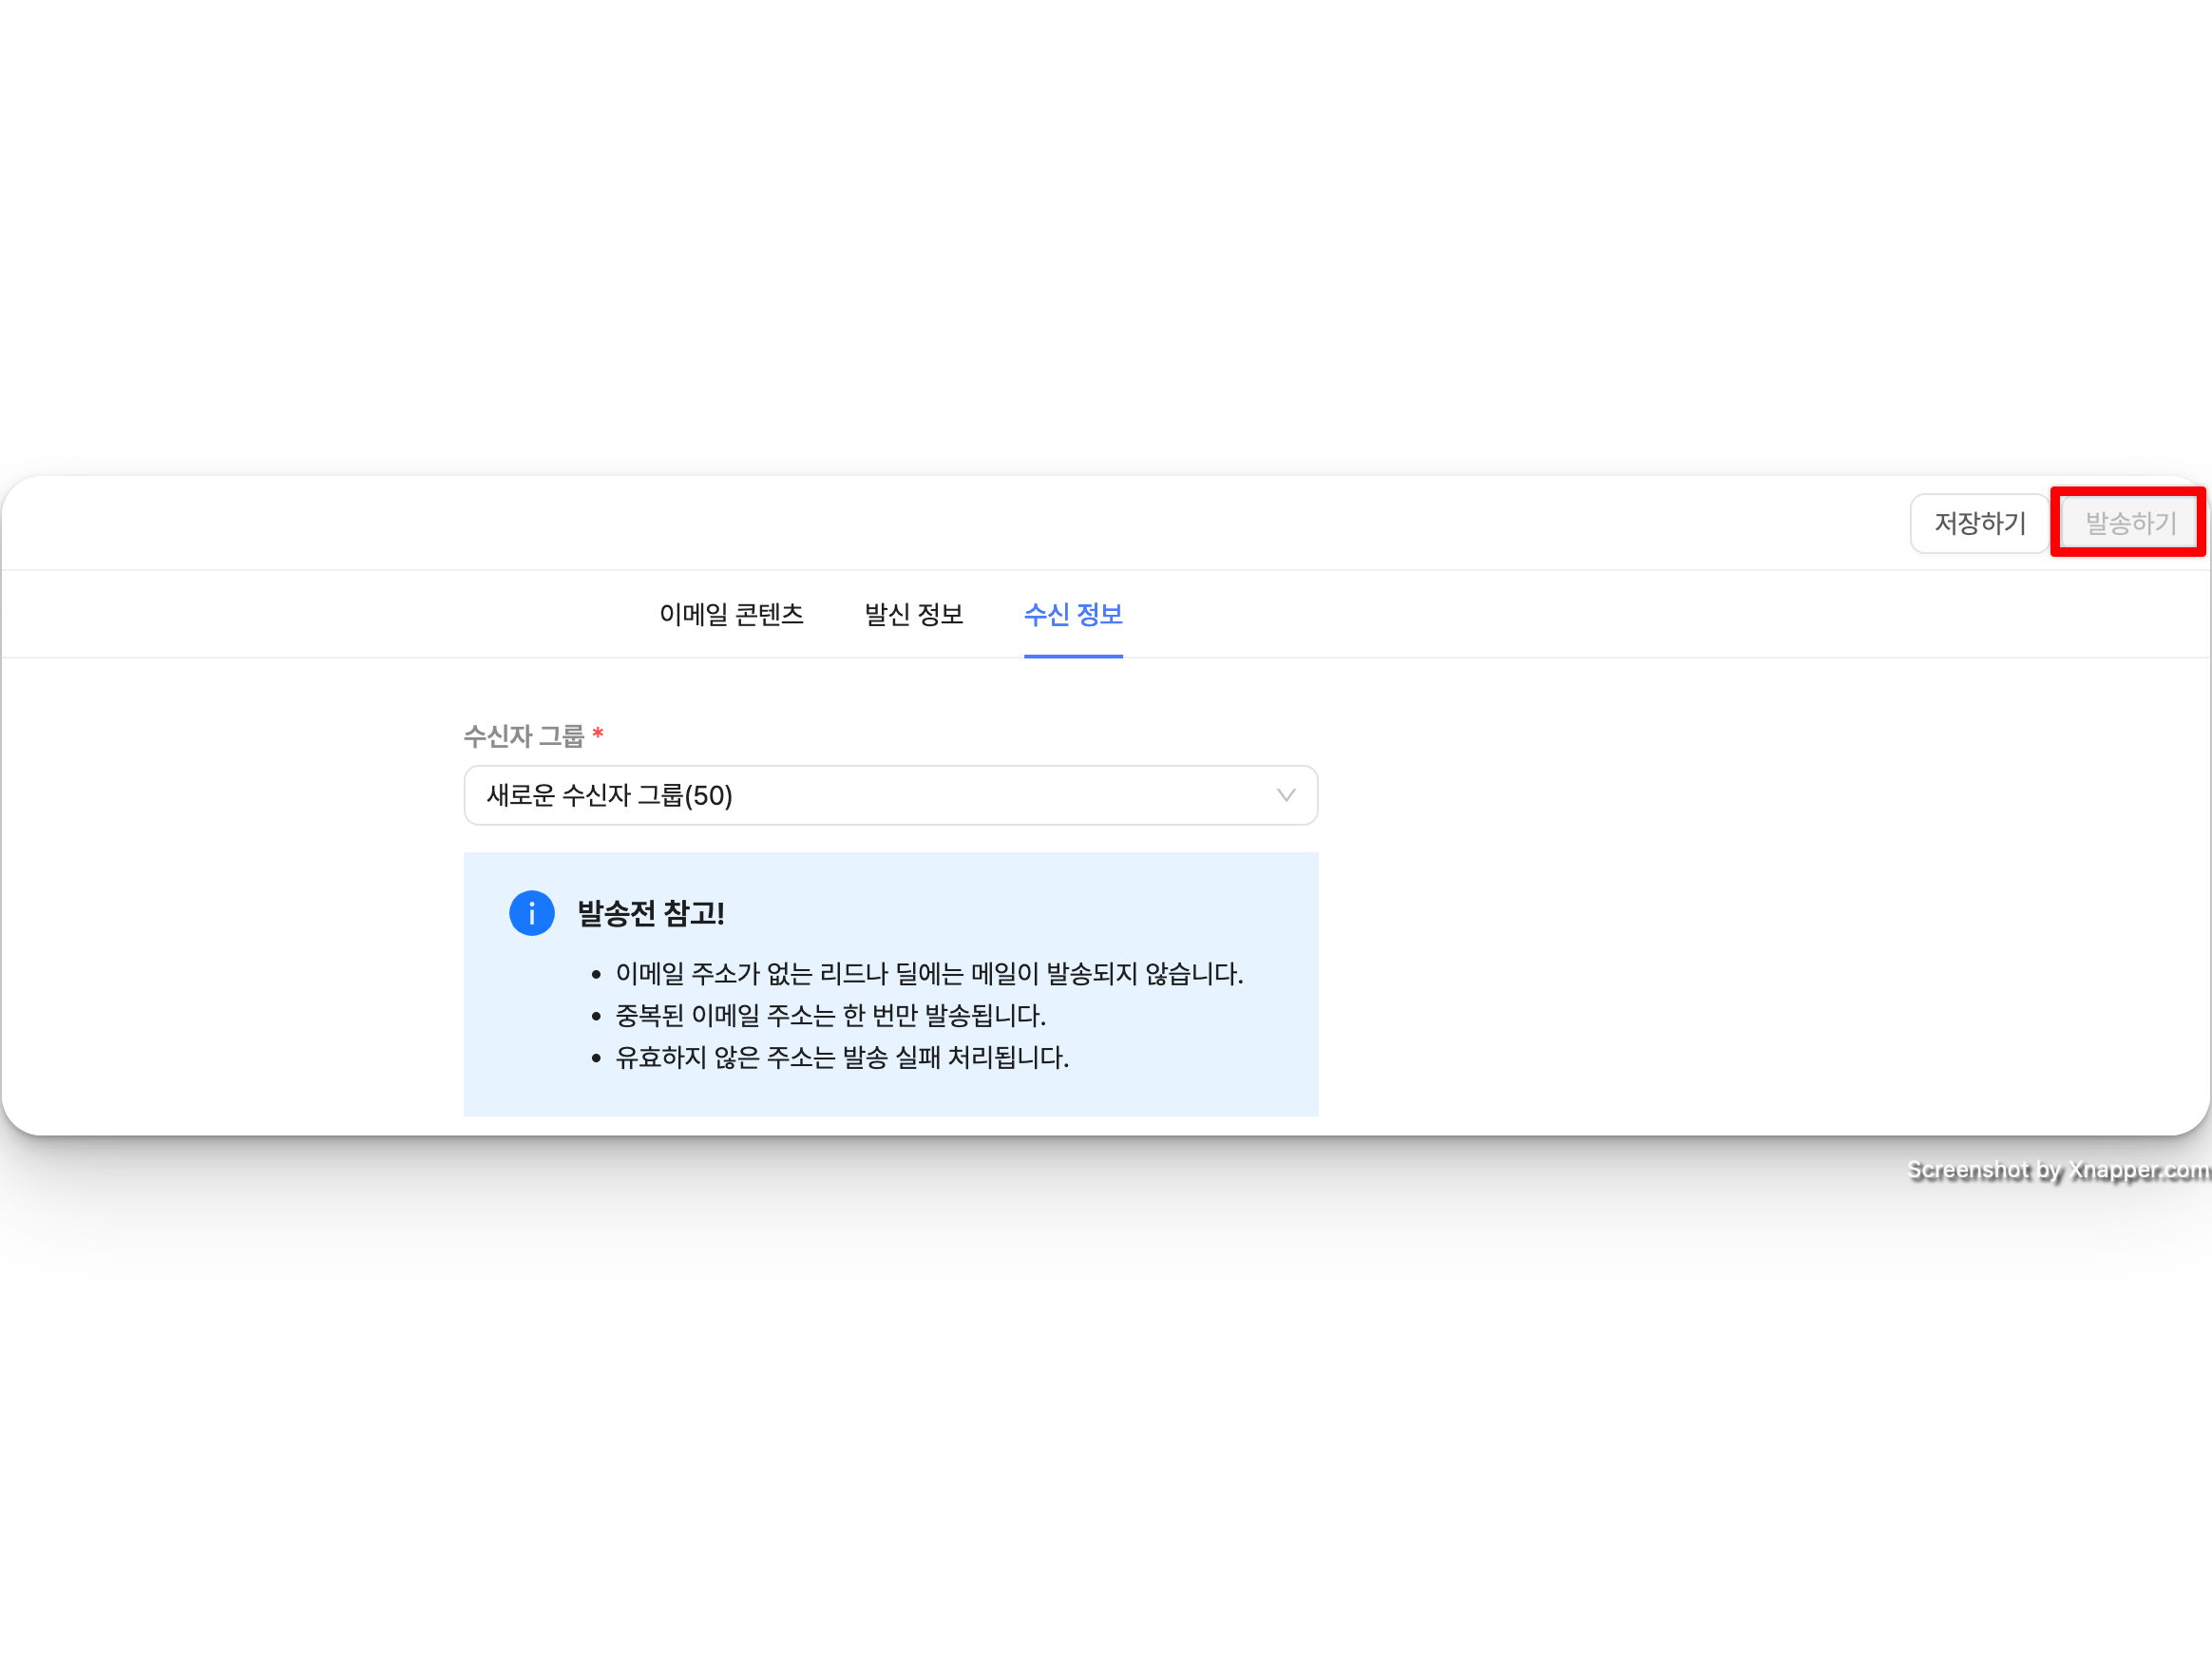The height and width of the screenshot is (1659, 2212).
Task: Click the Screenshot by Xnapper.com watermark
Action: [2057, 1169]
